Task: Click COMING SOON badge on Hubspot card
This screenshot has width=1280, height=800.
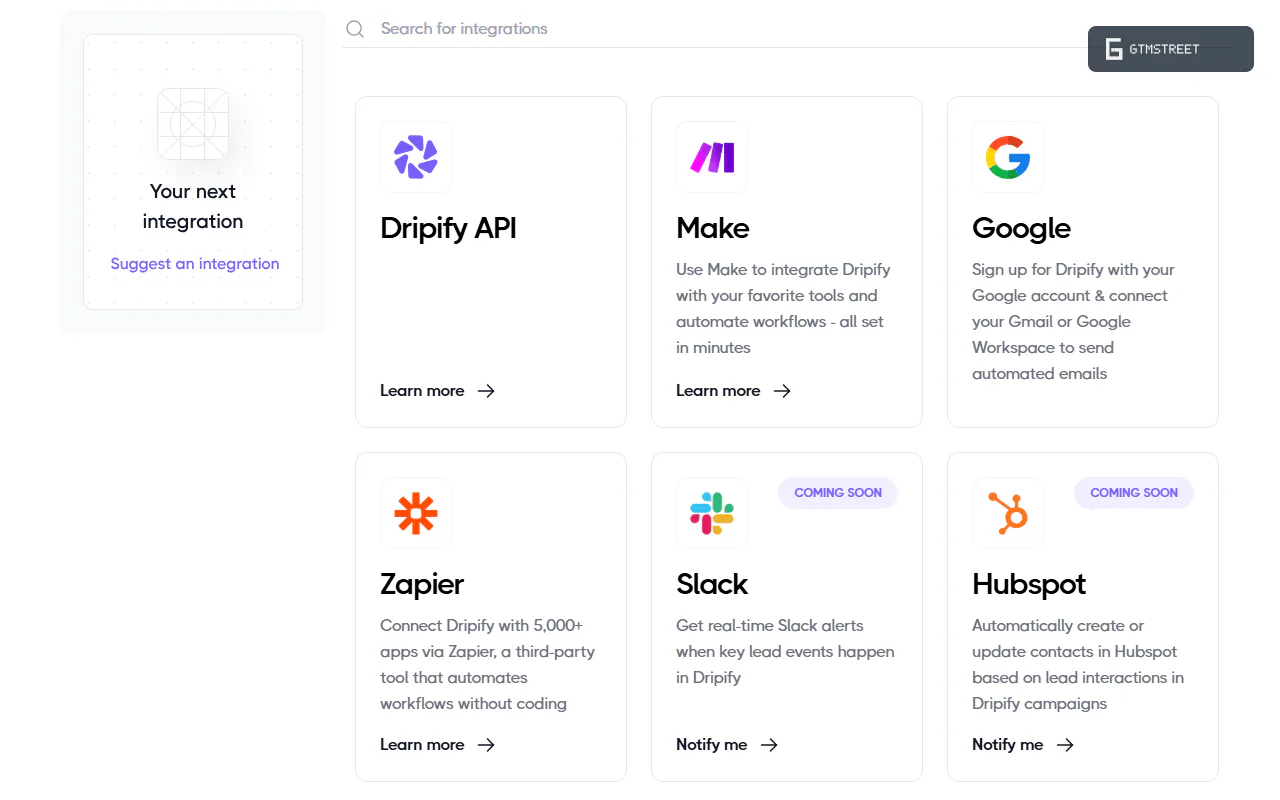Action: 1134,493
